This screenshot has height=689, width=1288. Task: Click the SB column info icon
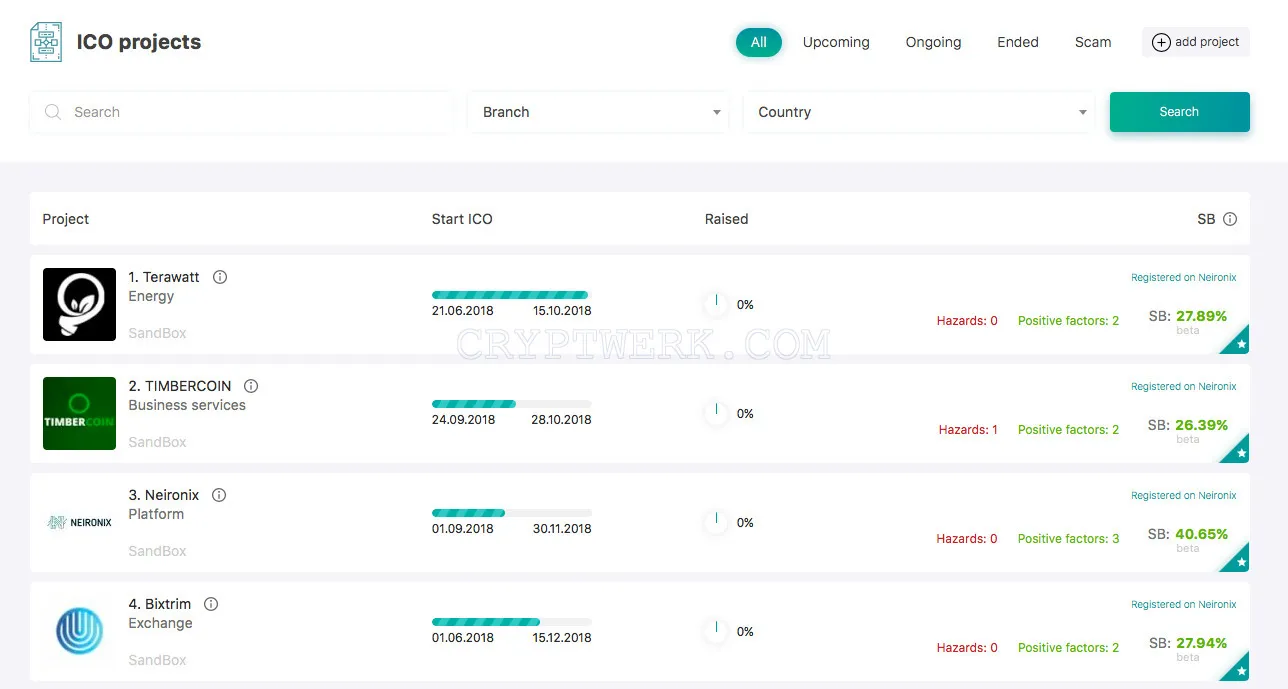[x=1230, y=219]
